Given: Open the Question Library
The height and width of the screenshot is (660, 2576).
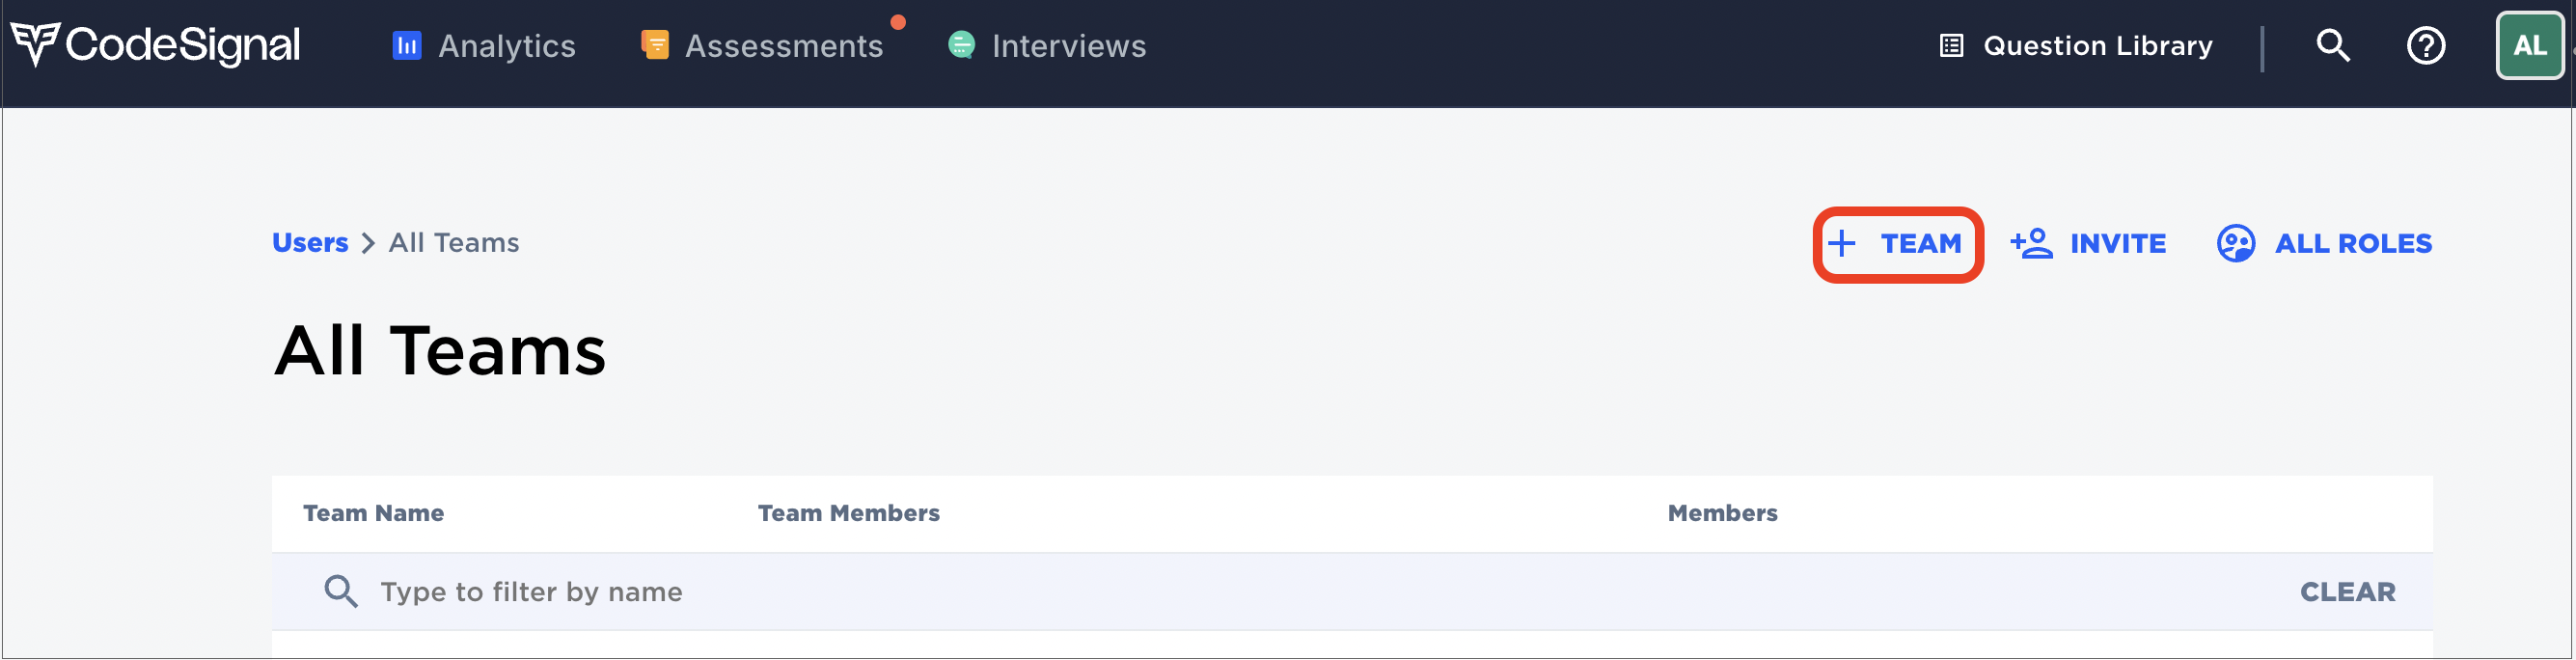Looking at the screenshot, I should coord(2076,46).
